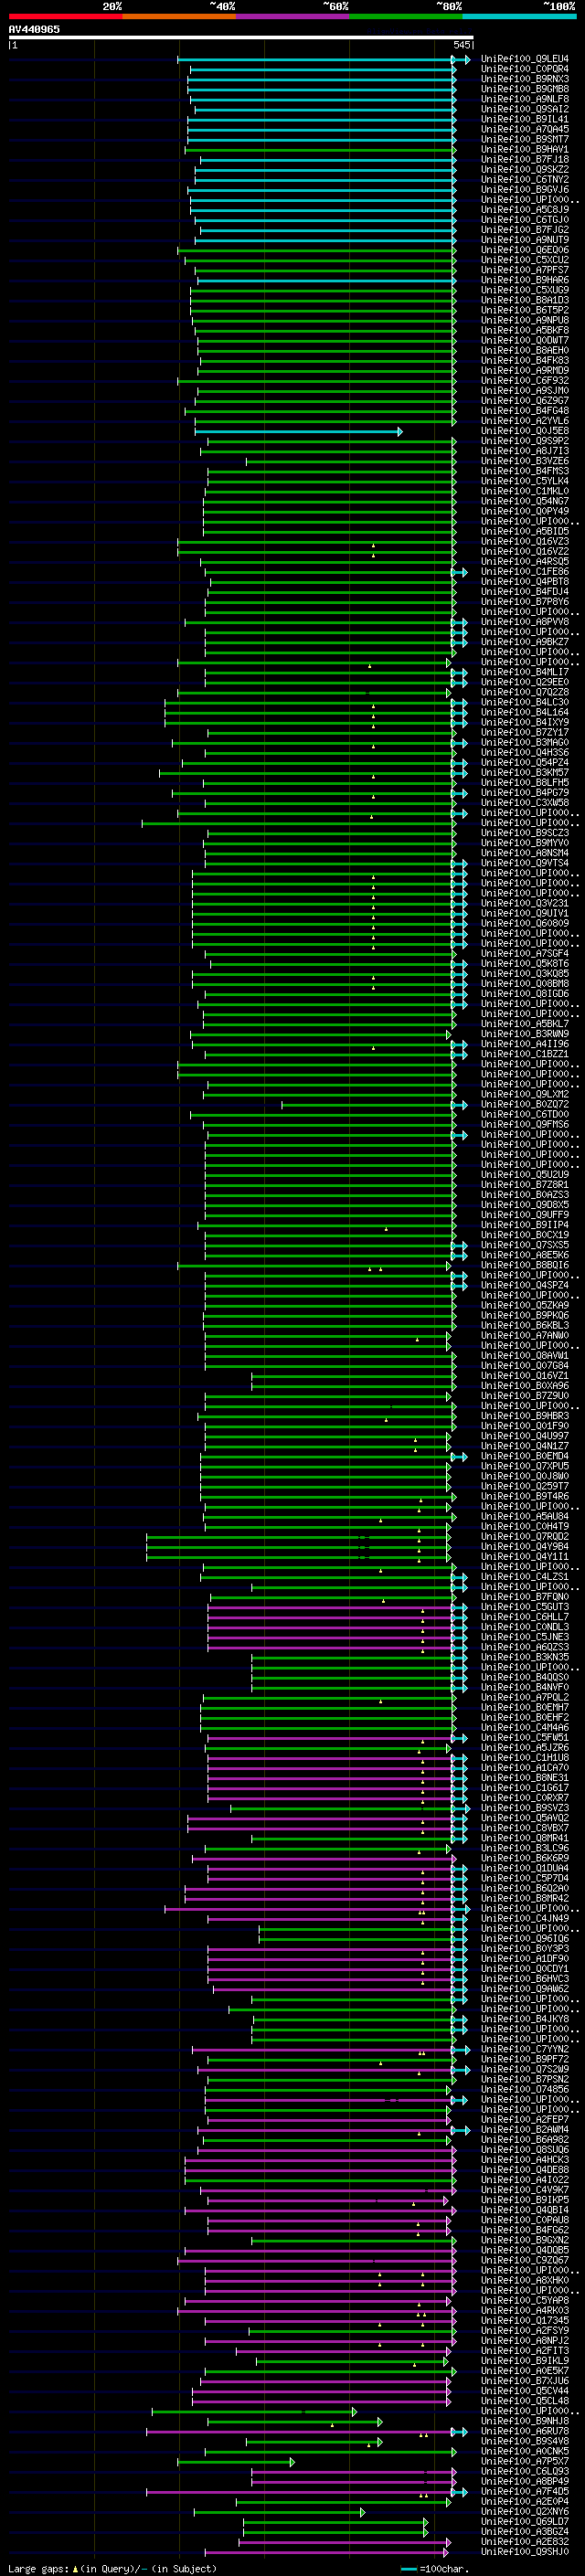Click the =100char. scale legend
The height and width of the screenshot is (2576, 585).
tap(435, 2568)
